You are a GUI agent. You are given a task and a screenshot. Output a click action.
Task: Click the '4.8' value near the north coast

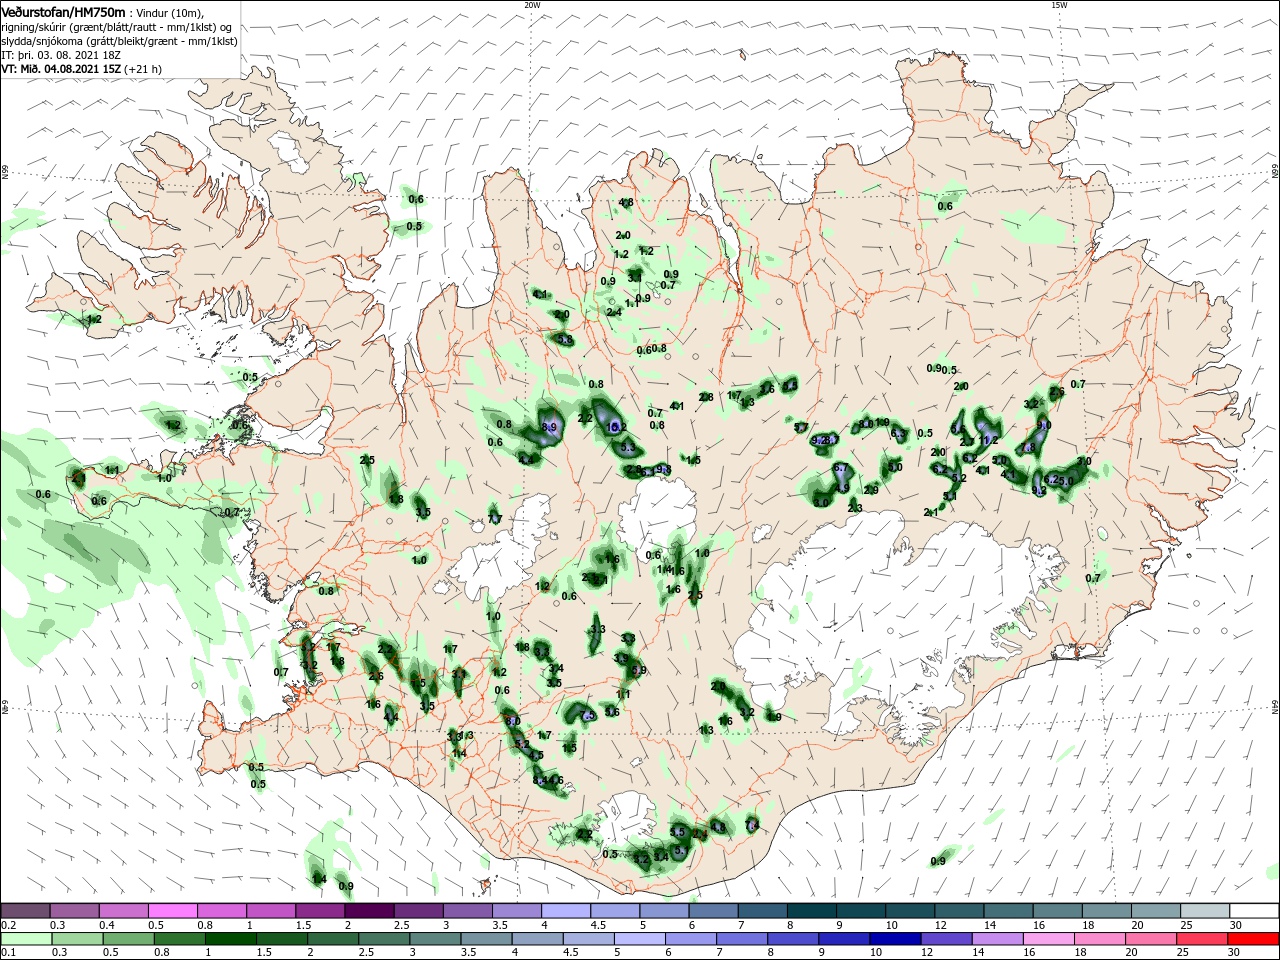click(x=626, y=202)
